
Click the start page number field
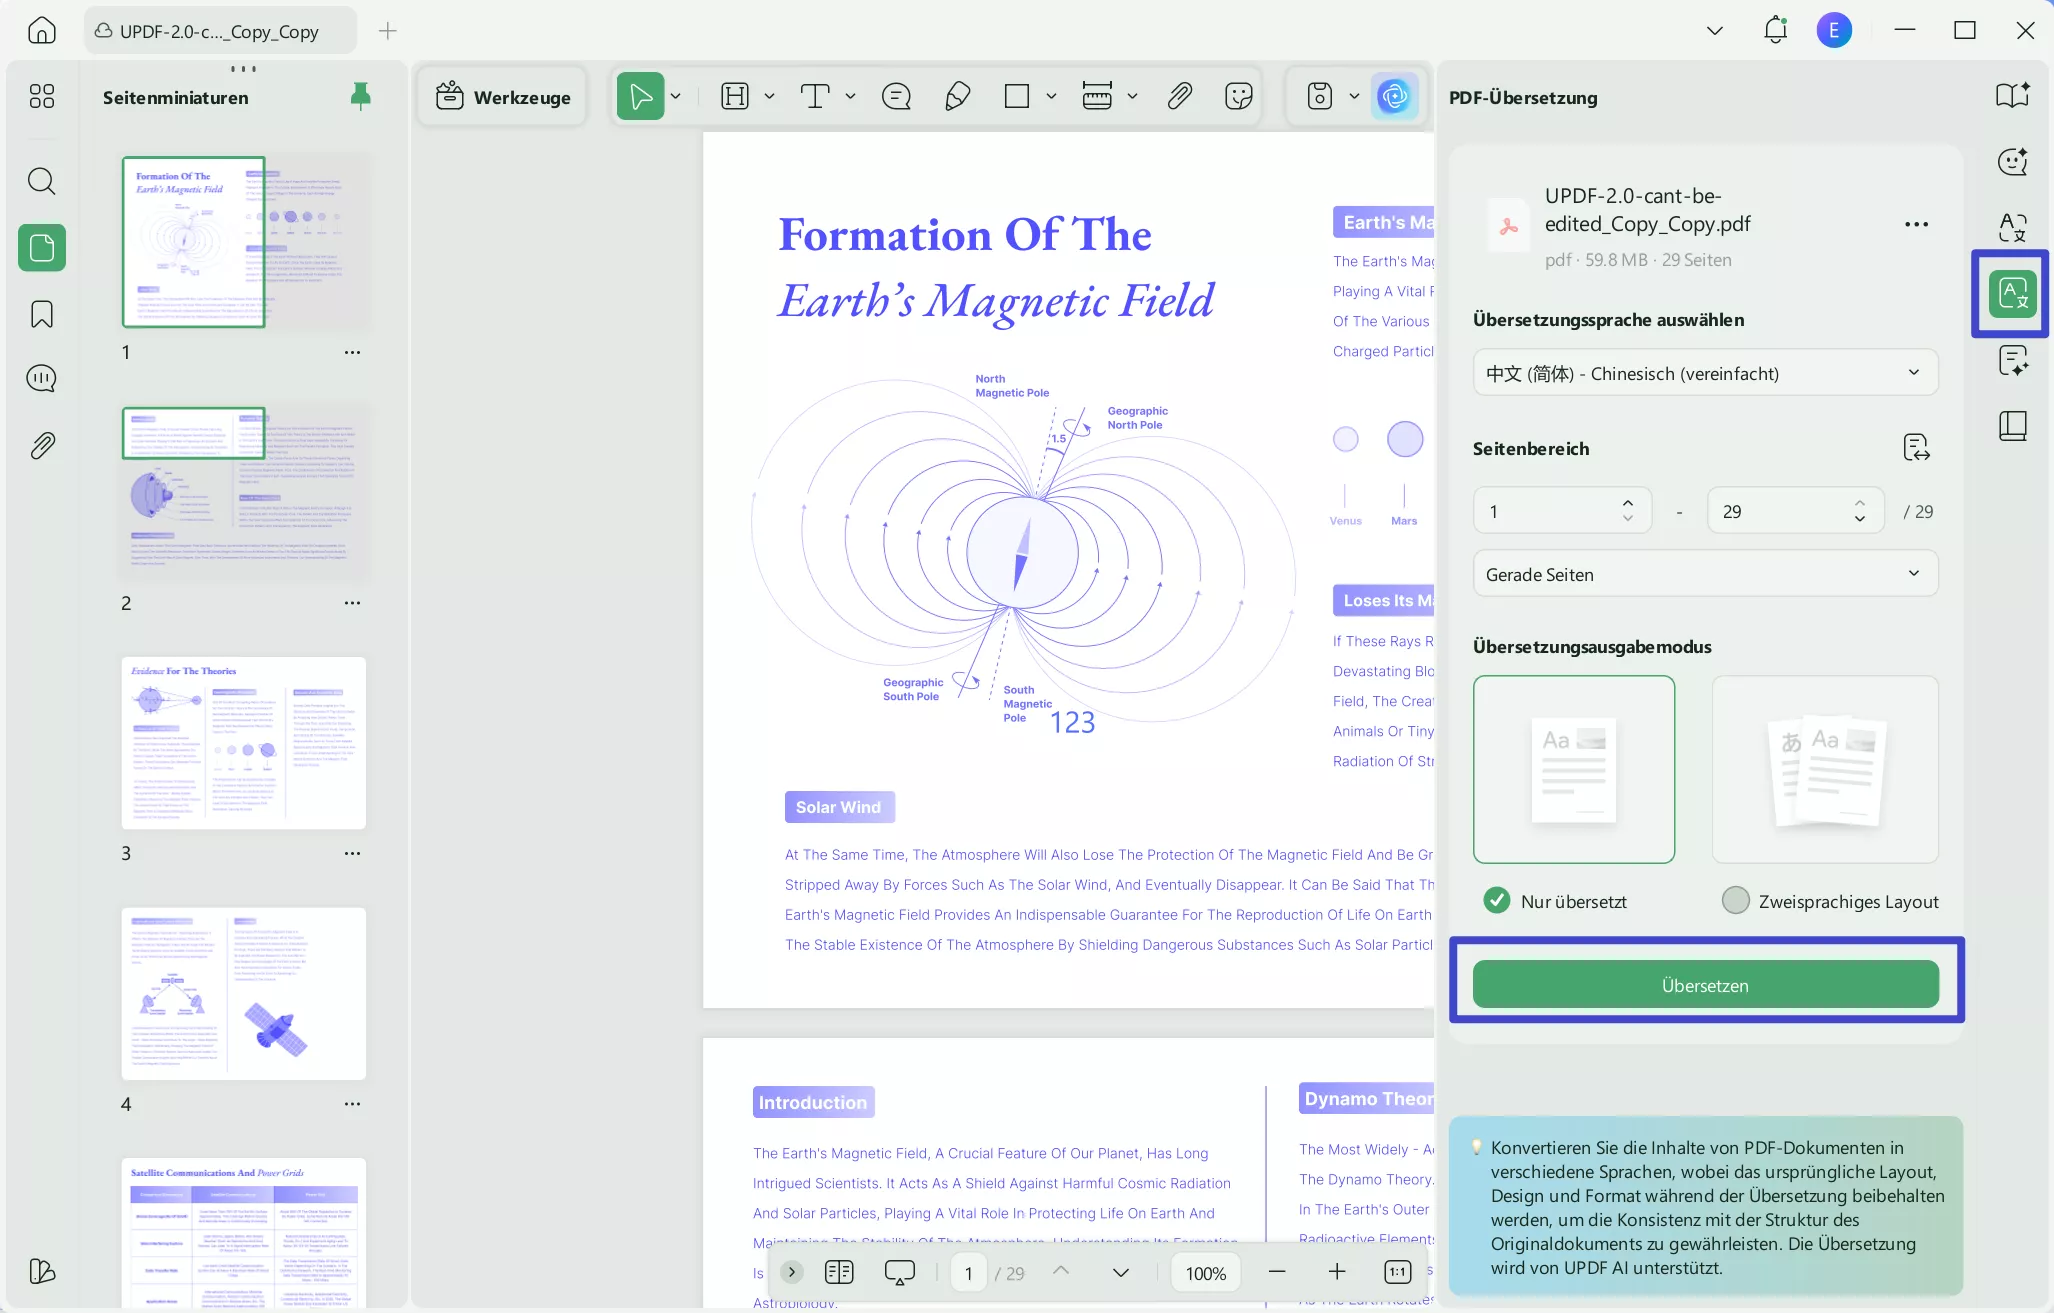click(x=1562, y=511)
